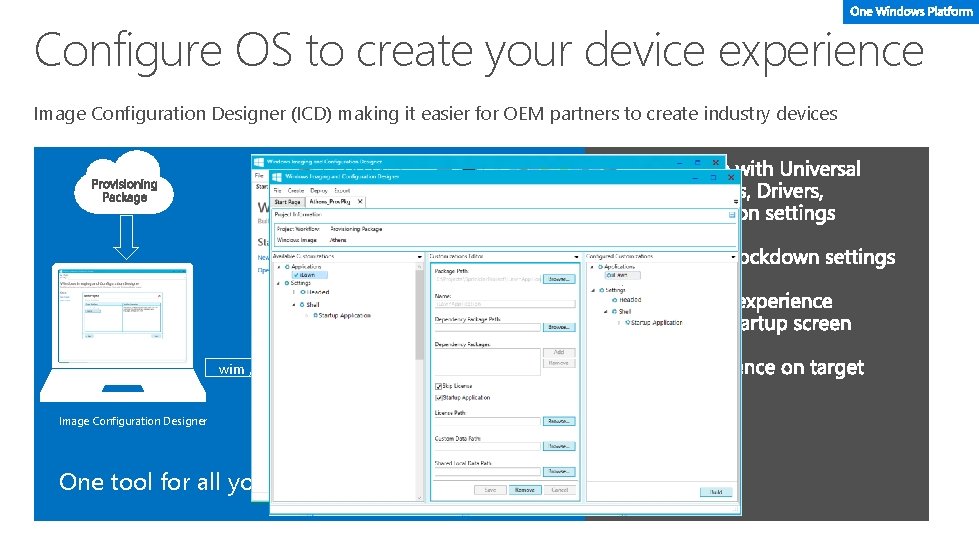
Task: Open the File menu in front window
Action: [x=277, y=190]
